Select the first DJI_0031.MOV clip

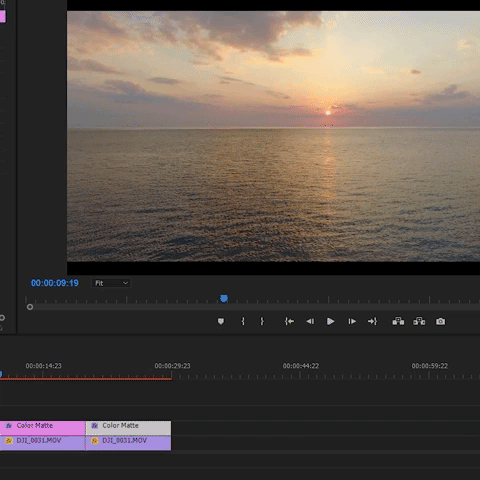click(42, 443)
